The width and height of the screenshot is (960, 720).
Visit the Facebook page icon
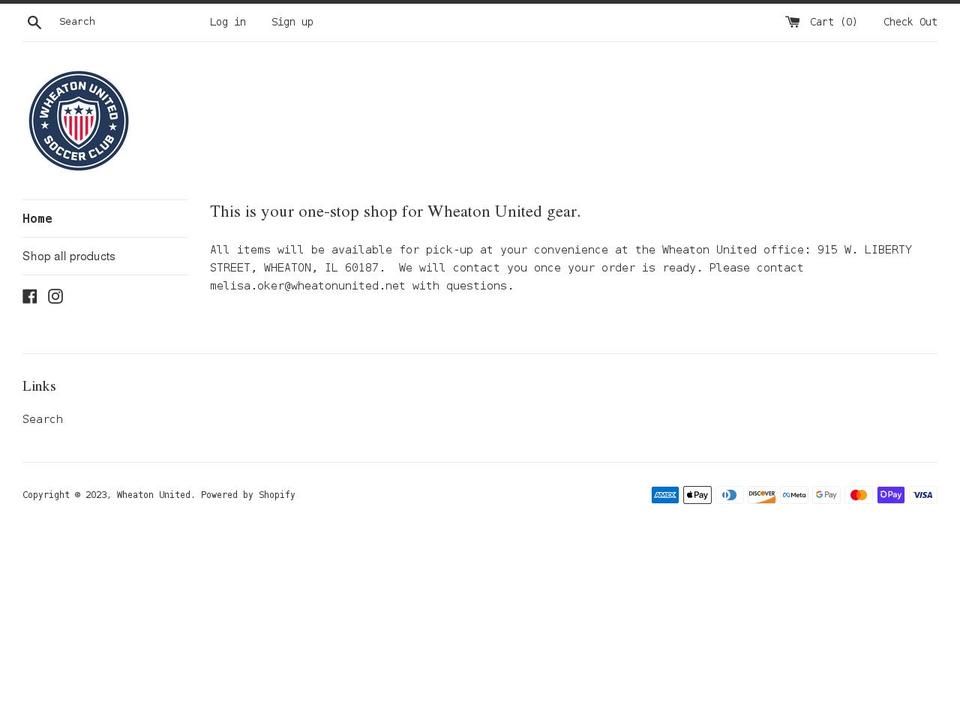coord(29,296)
